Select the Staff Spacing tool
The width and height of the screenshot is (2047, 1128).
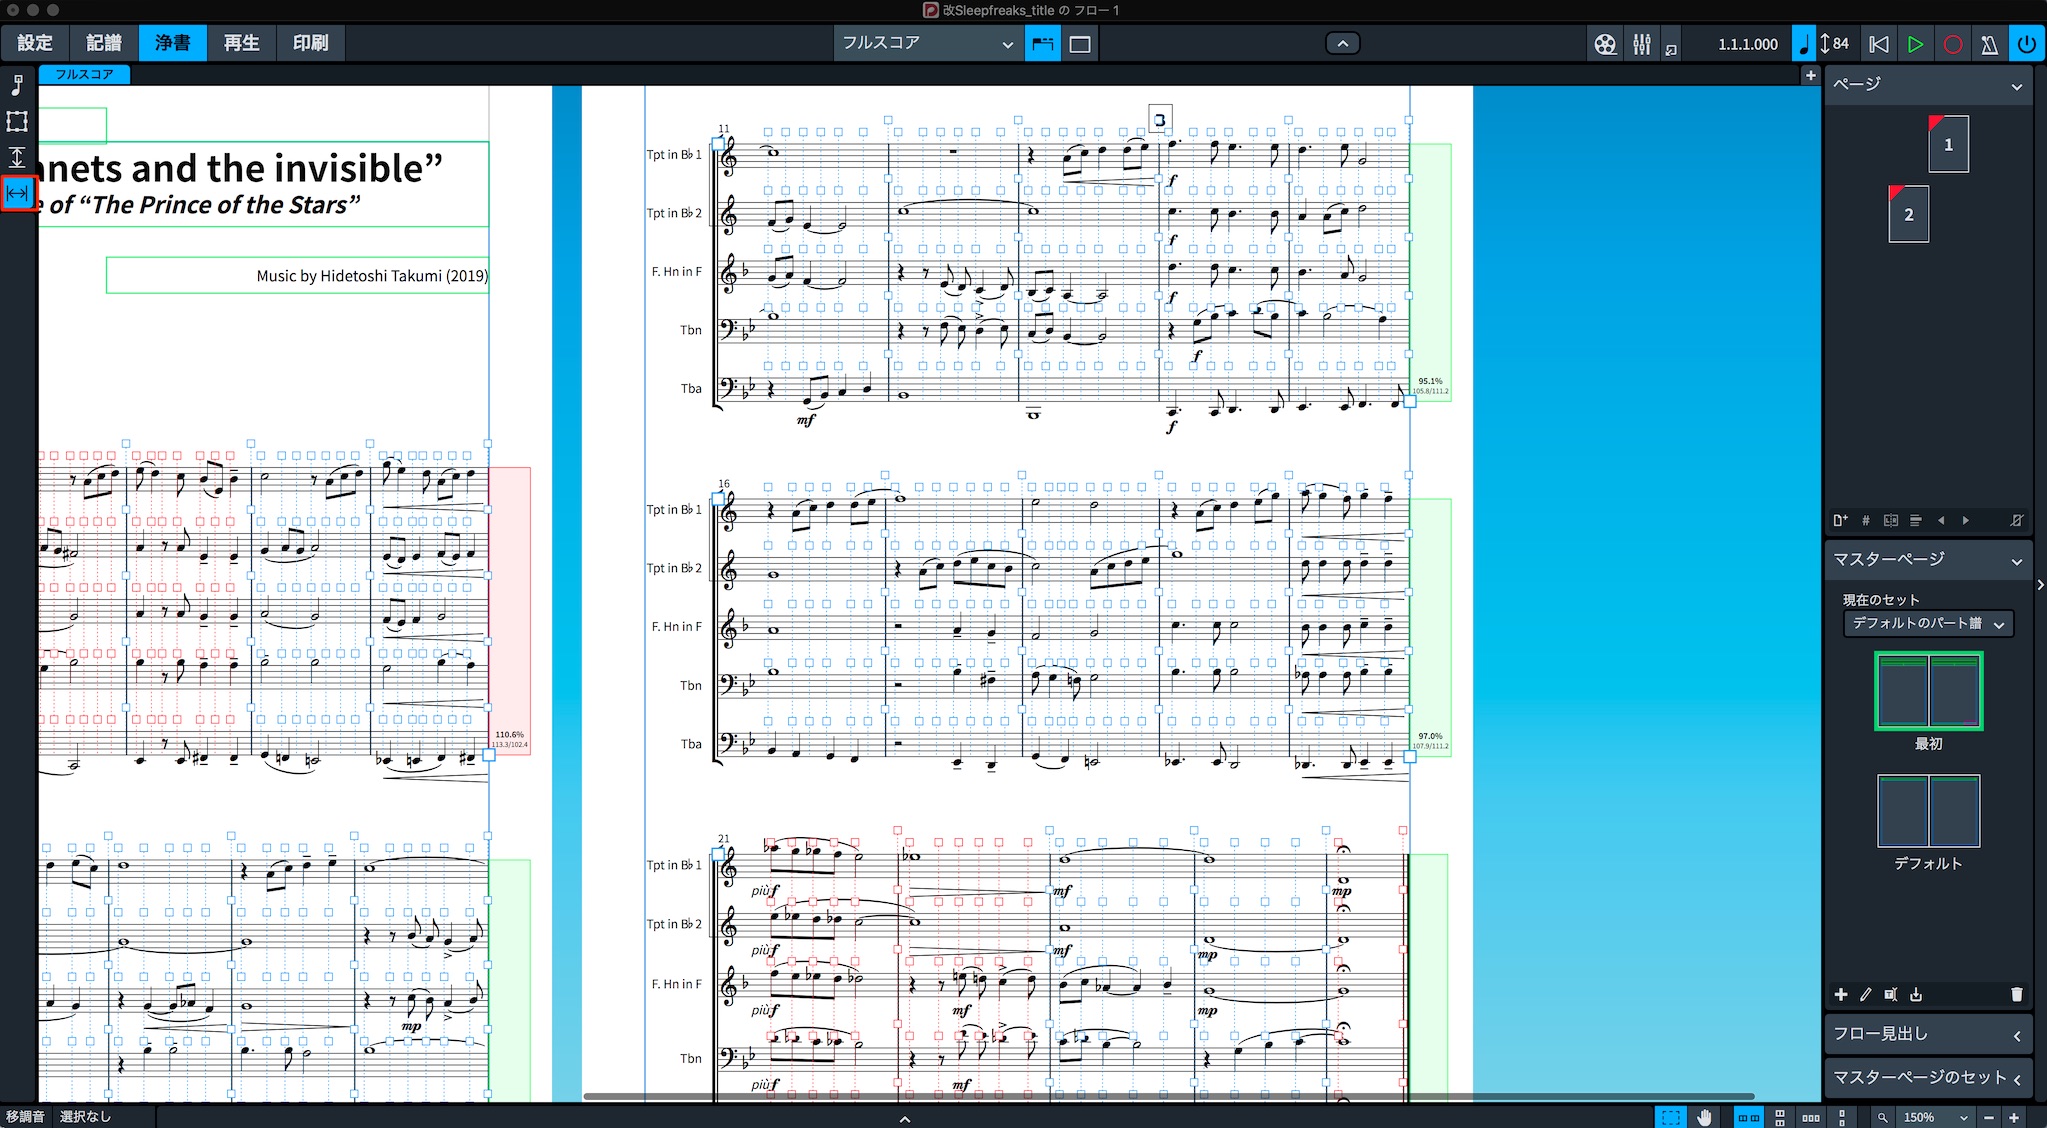click(x=17, y=157)
